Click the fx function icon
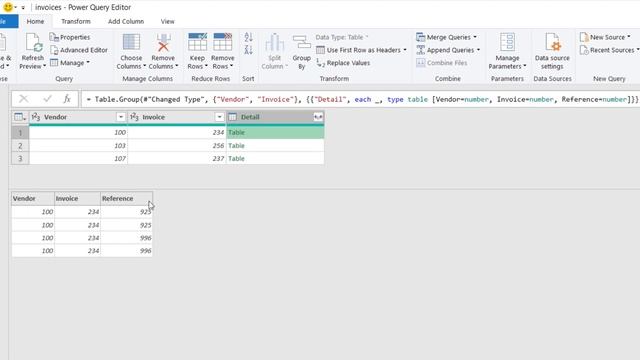This screenshot has width=640, height=360. pos(67,99)
